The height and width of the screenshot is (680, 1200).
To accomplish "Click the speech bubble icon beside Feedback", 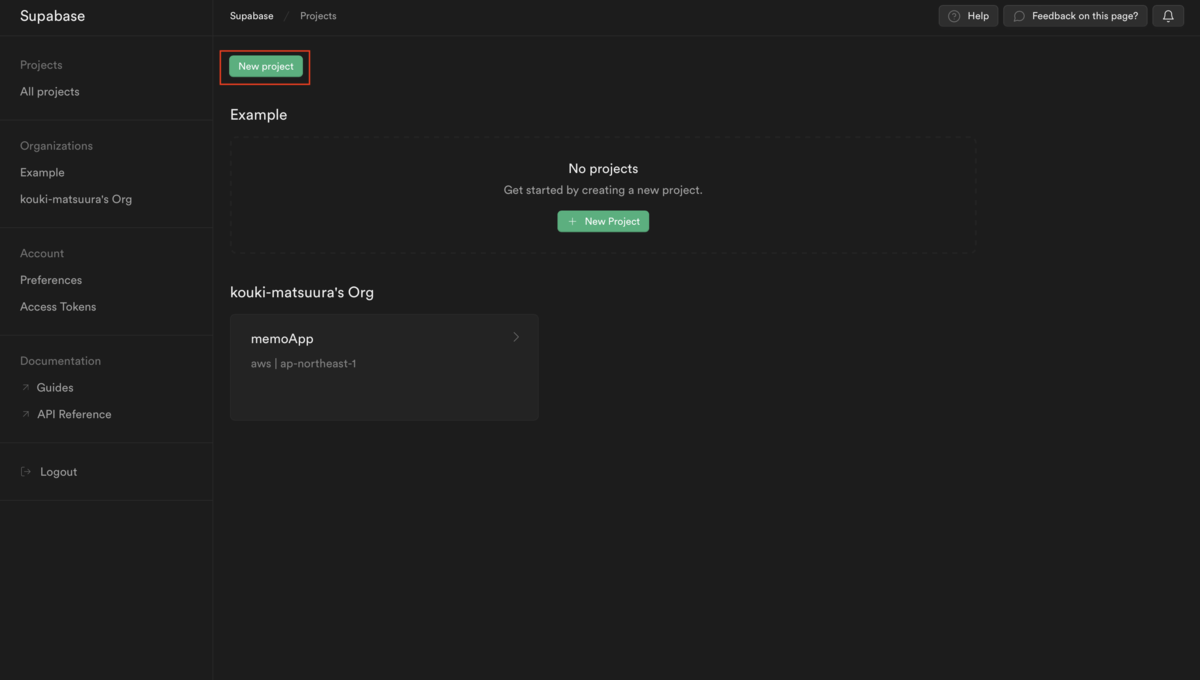I will (1019, 16).
